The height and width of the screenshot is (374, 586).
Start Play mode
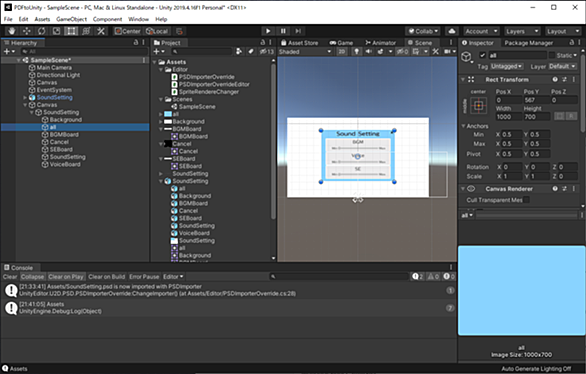tap(268, 31)
